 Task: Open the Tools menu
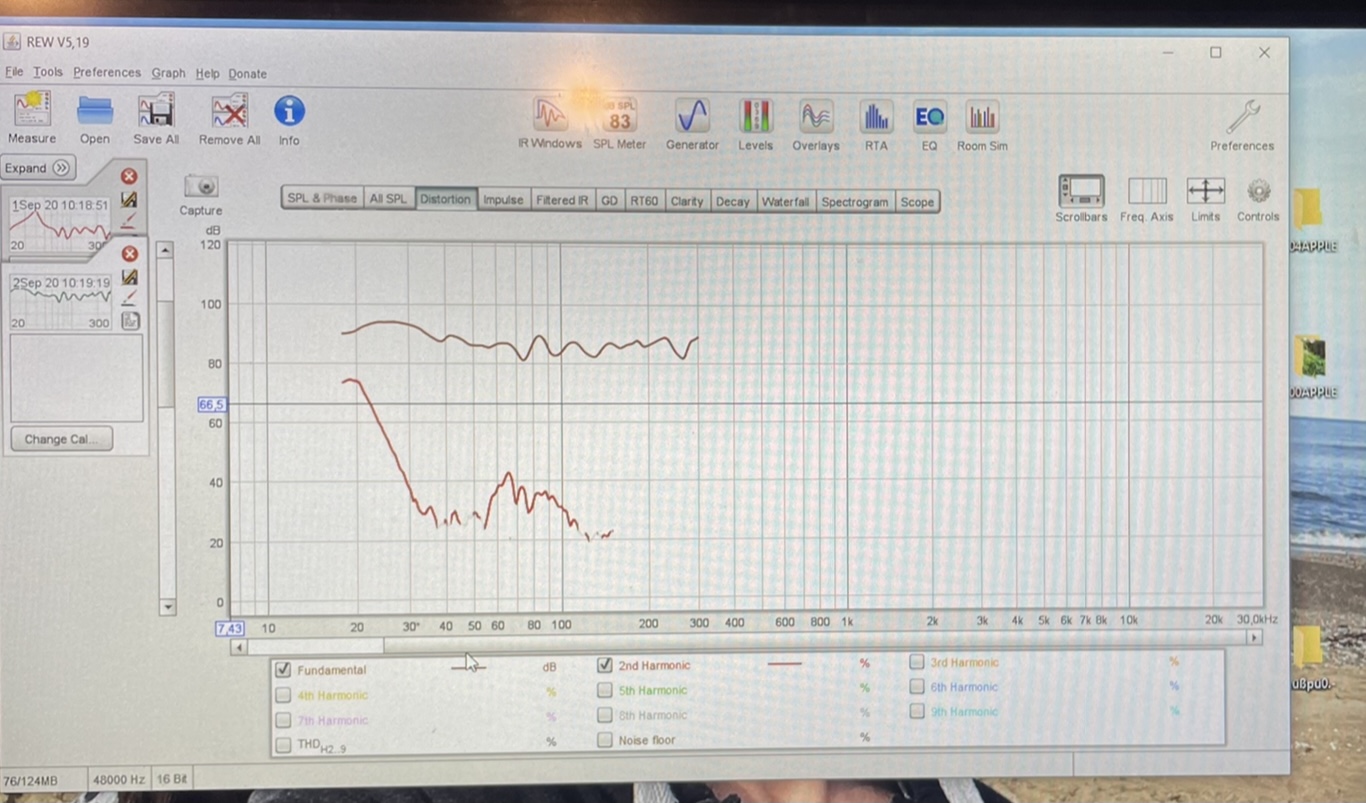click(x=47, y=73)
